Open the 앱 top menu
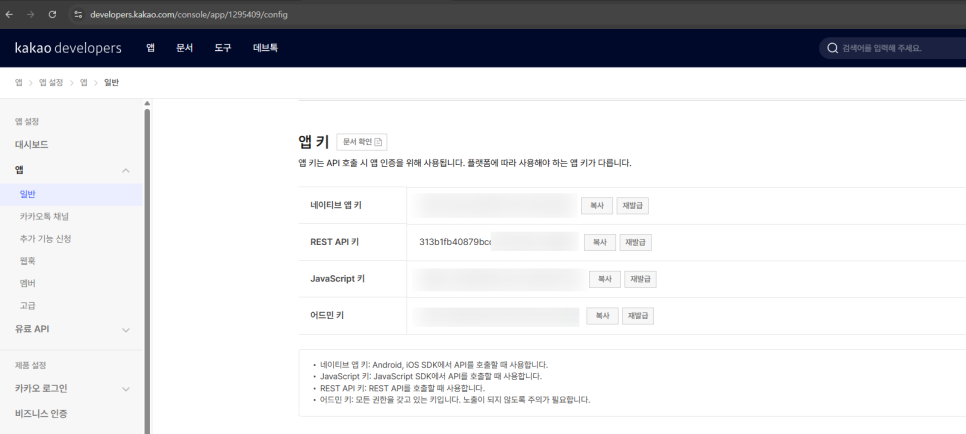 pyautogui.click(x=150, y=47)
